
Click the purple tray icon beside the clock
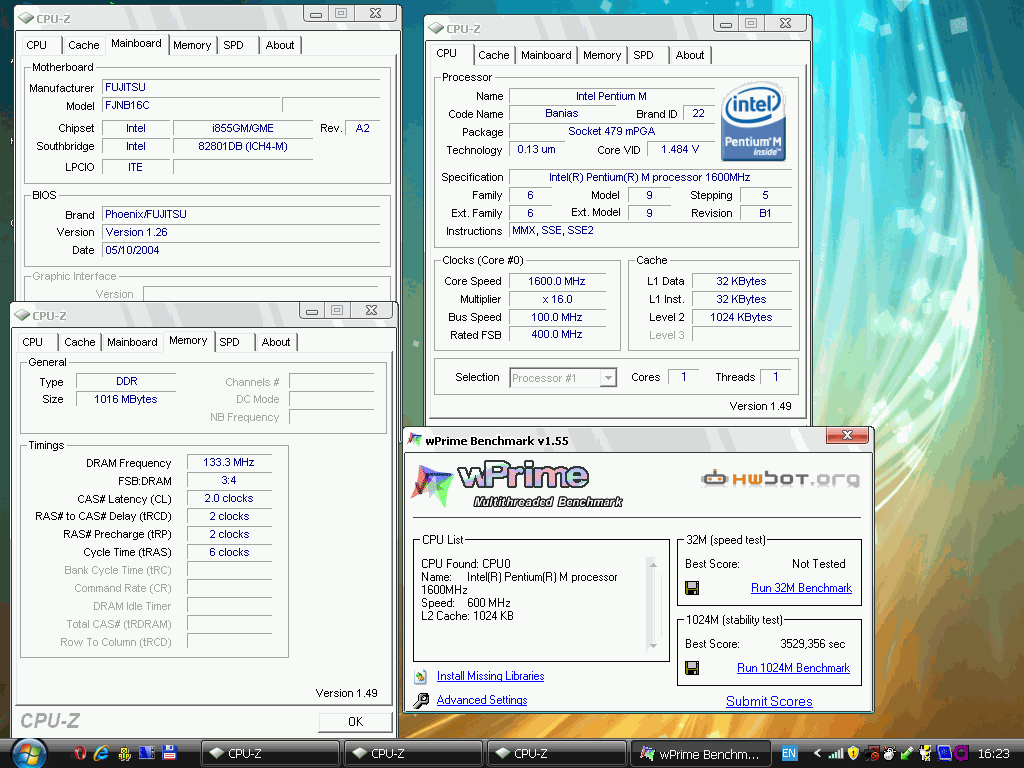961,753
